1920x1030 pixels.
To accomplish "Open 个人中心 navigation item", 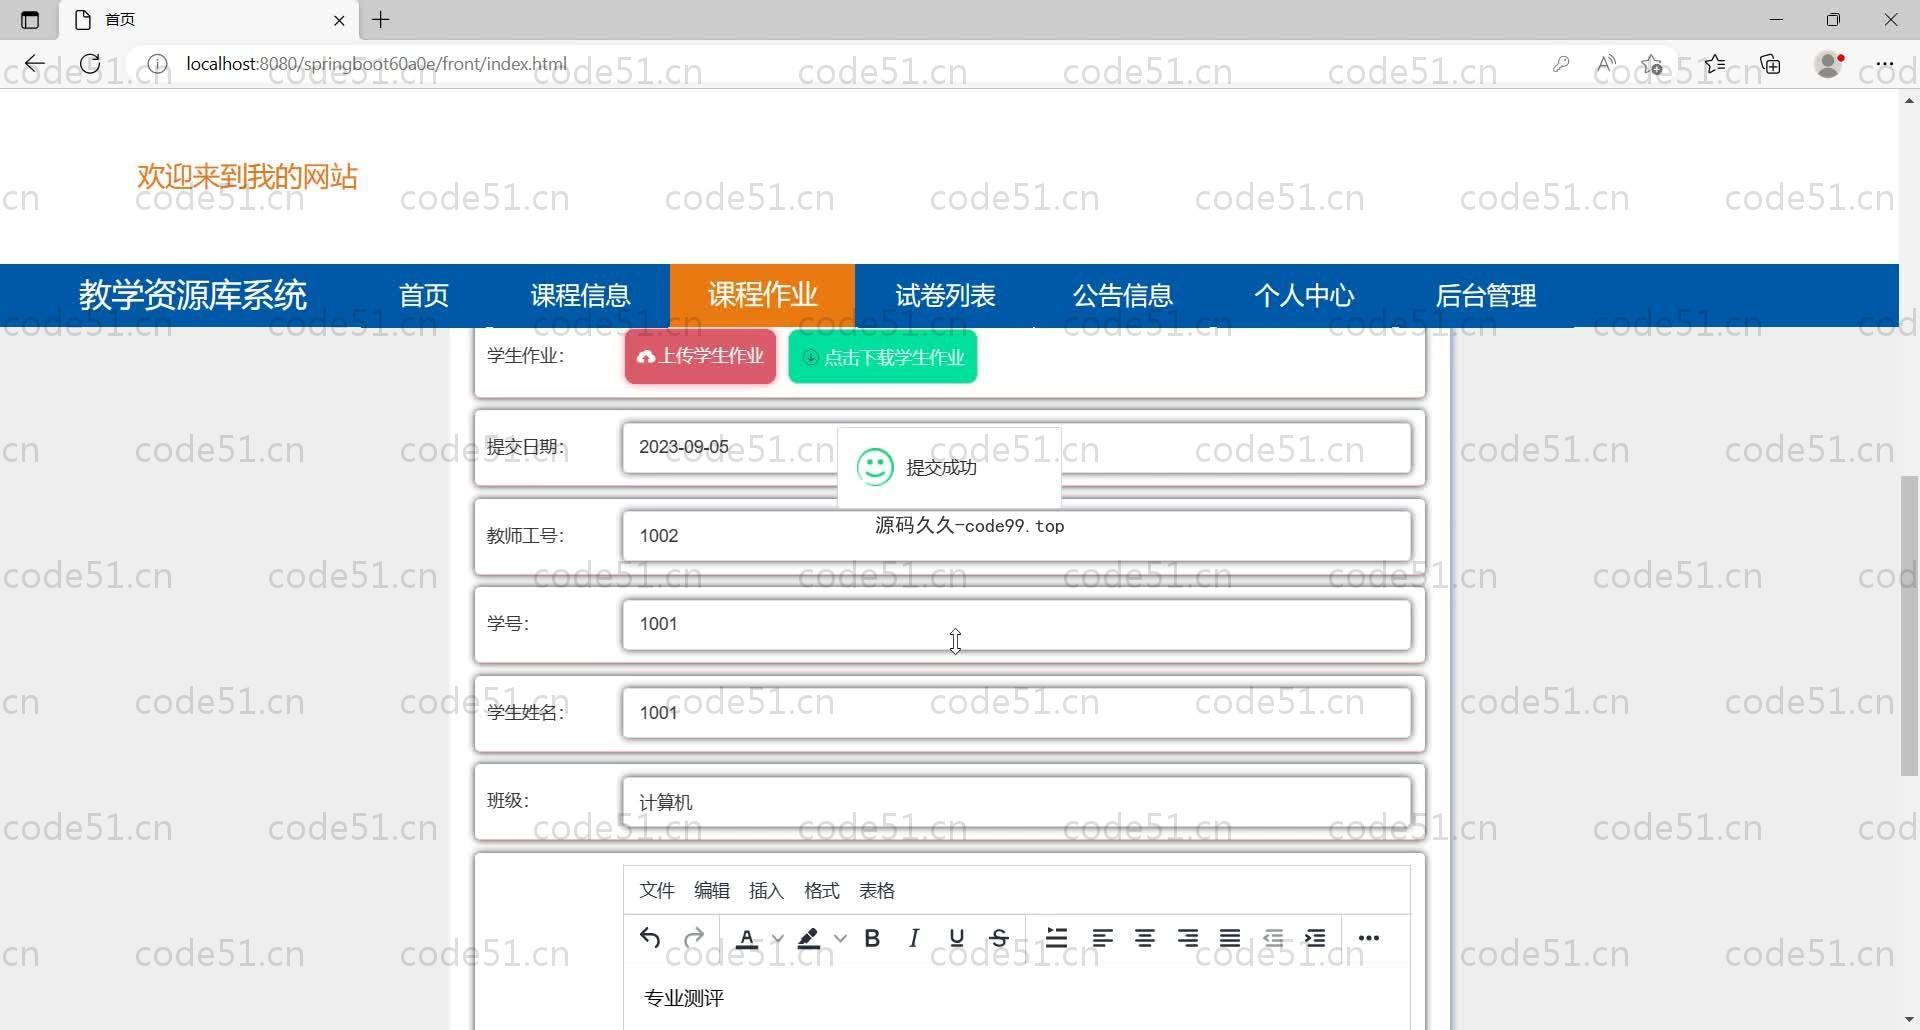I will tap(1304, 295).
